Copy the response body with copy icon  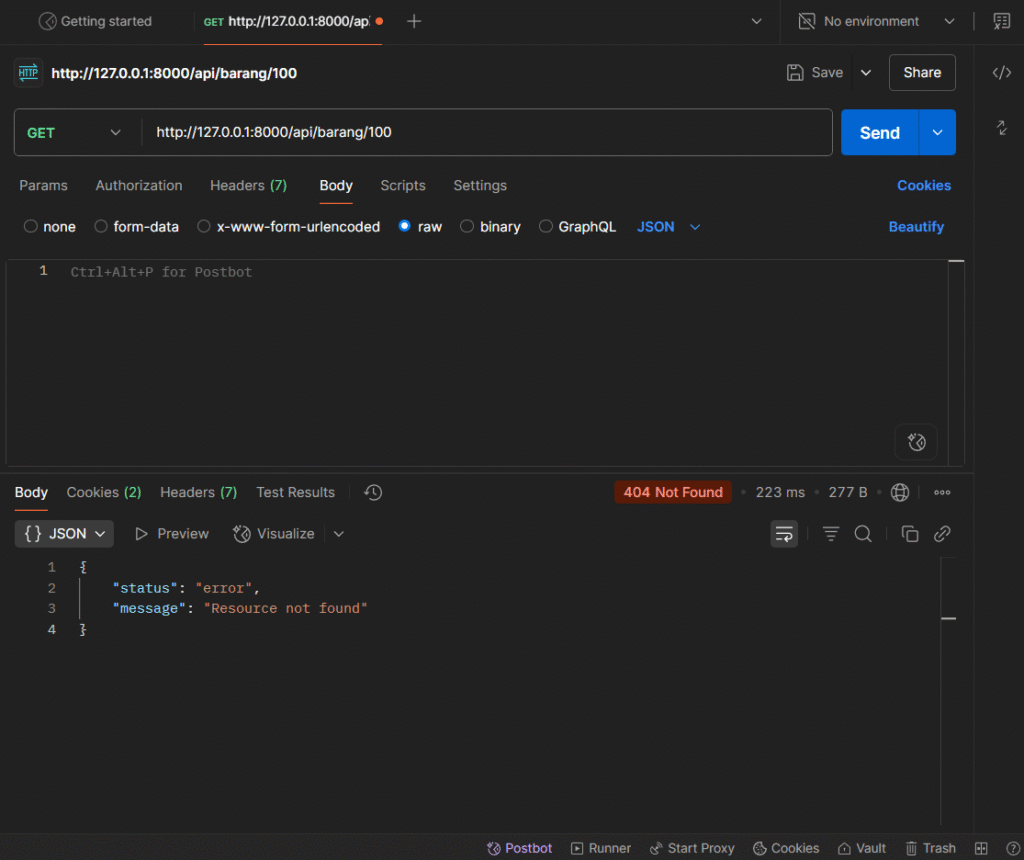tap(909, 534)
